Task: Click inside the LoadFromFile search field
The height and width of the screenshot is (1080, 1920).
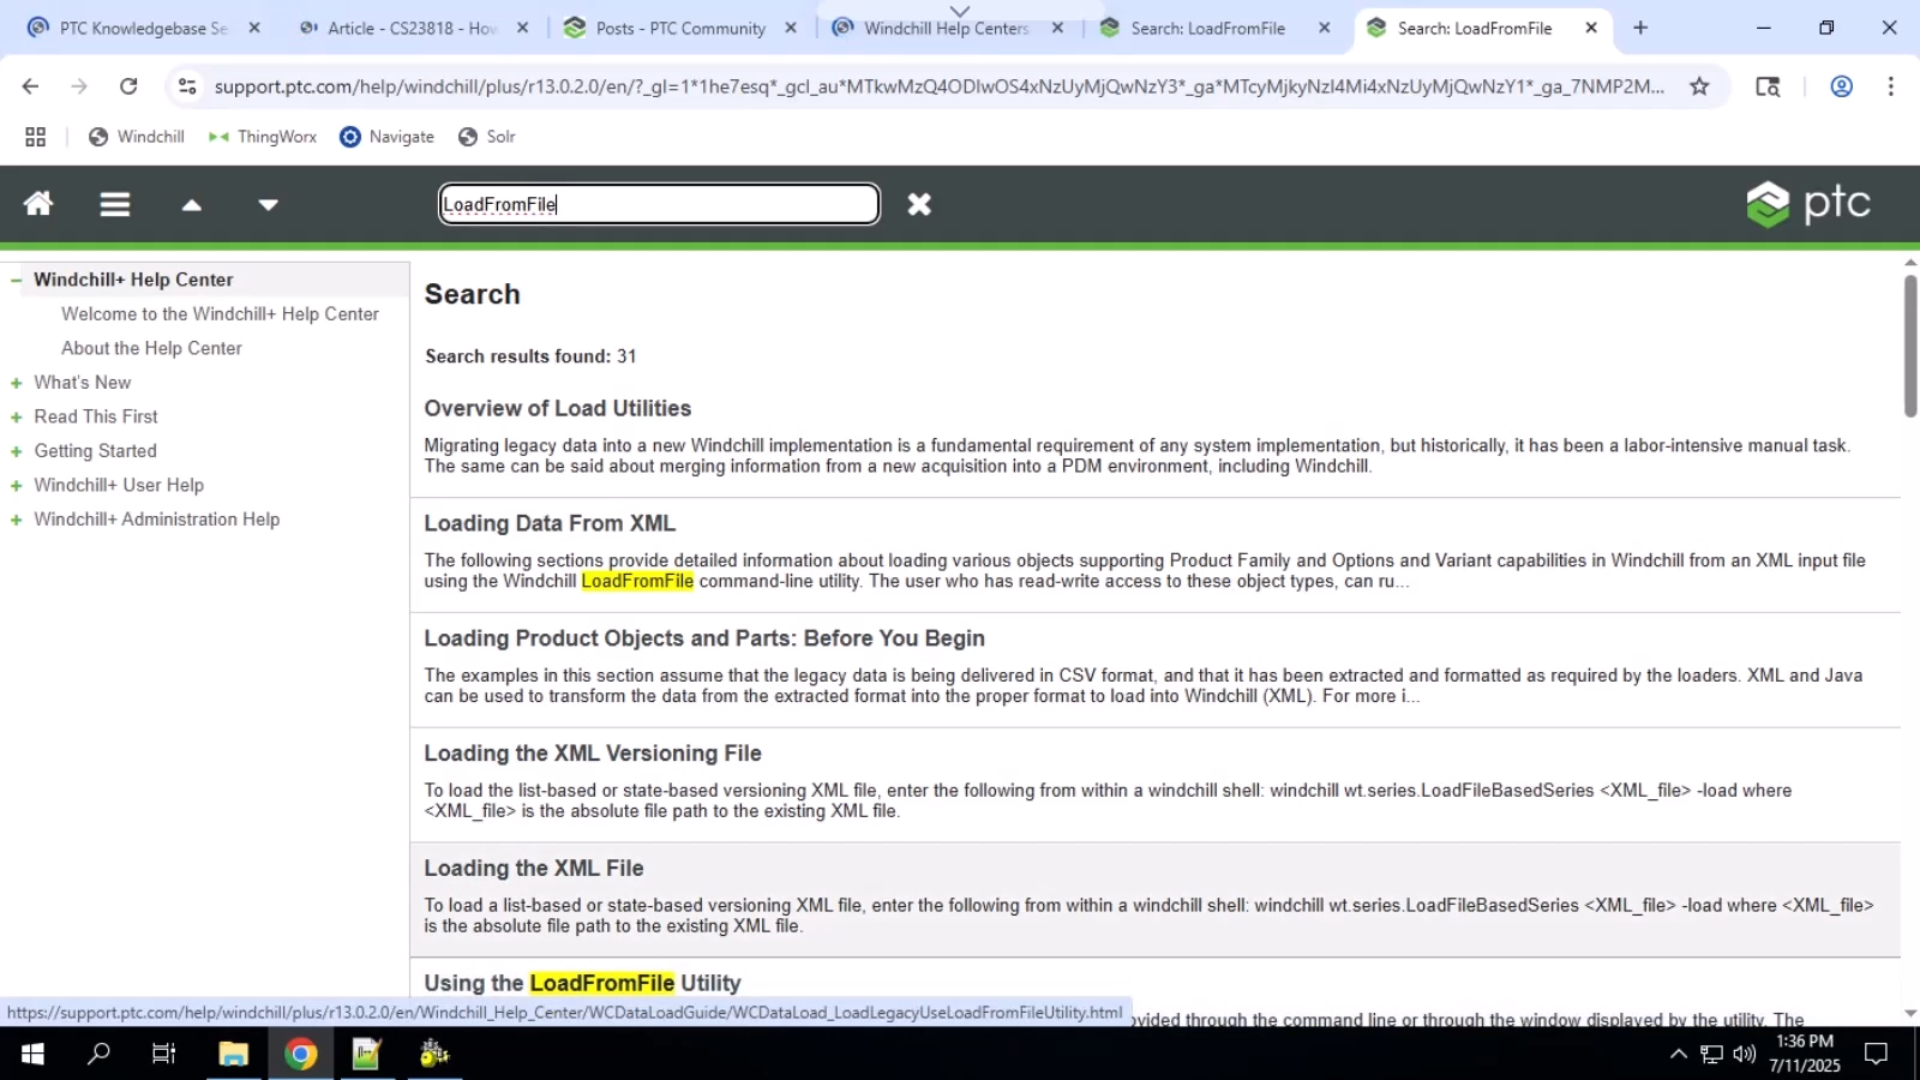Action: (657, 204)
